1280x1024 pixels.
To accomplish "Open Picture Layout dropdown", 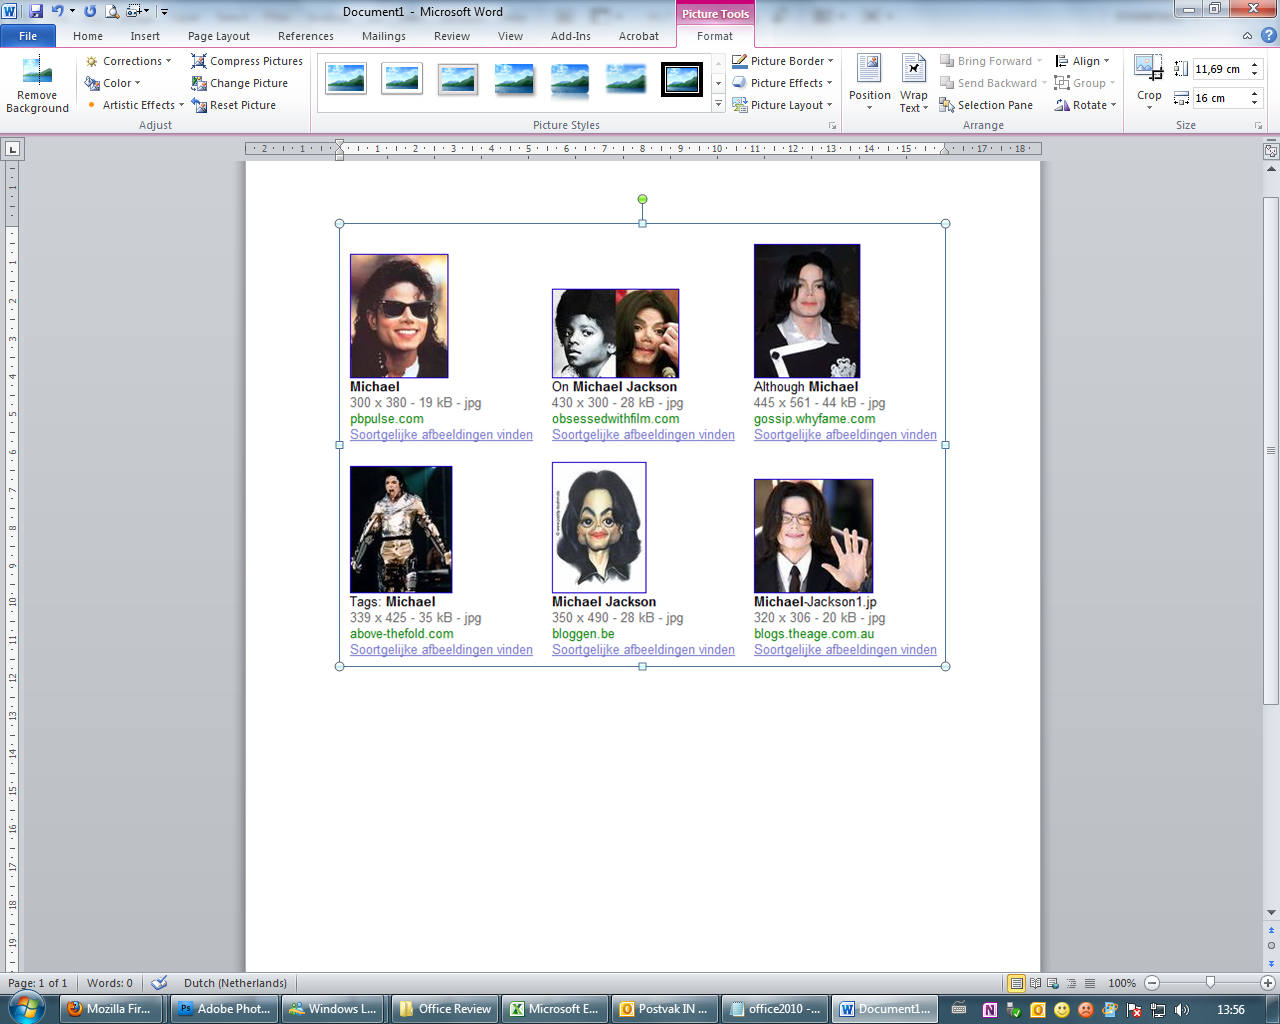I will (782, 105).
